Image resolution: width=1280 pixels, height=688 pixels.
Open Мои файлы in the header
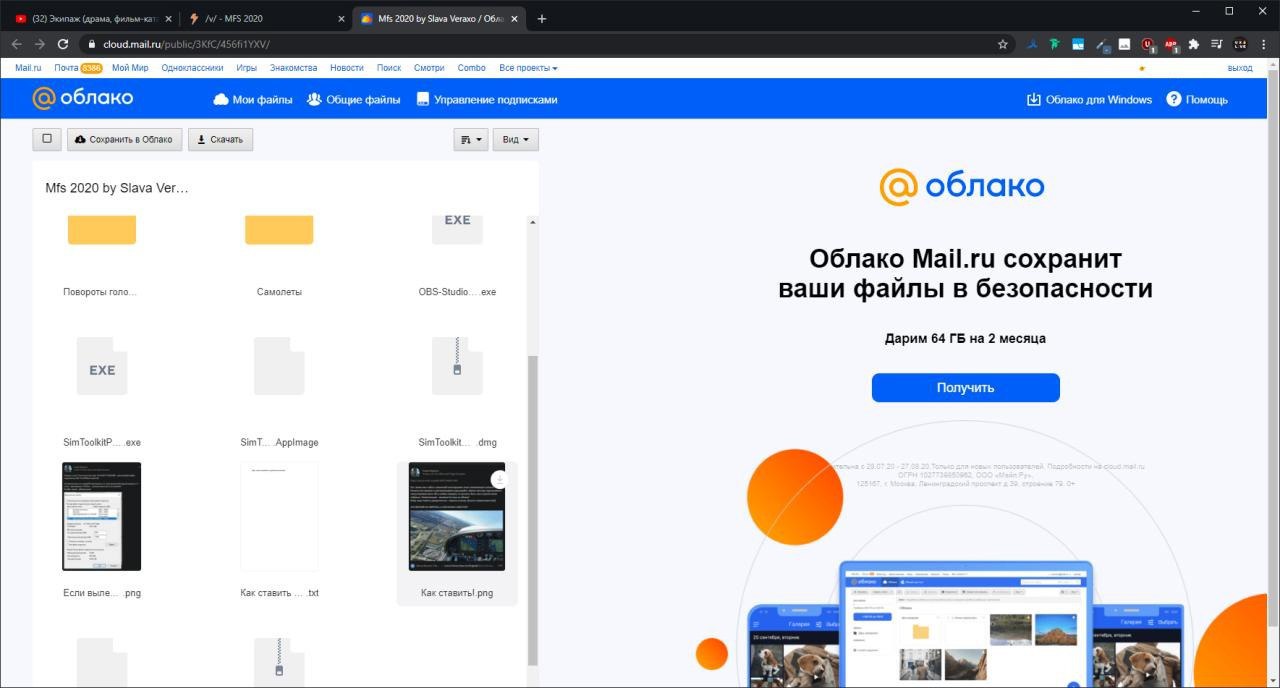(x=253, y=99)
